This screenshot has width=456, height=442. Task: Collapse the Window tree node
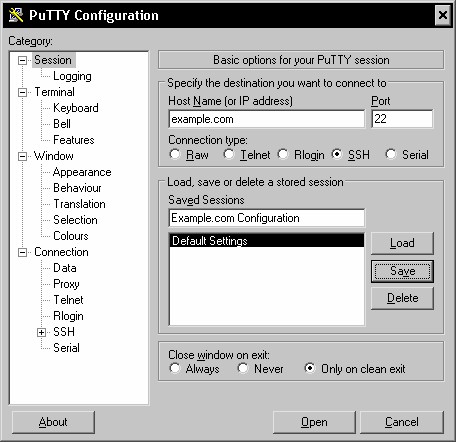pos(22,156)
